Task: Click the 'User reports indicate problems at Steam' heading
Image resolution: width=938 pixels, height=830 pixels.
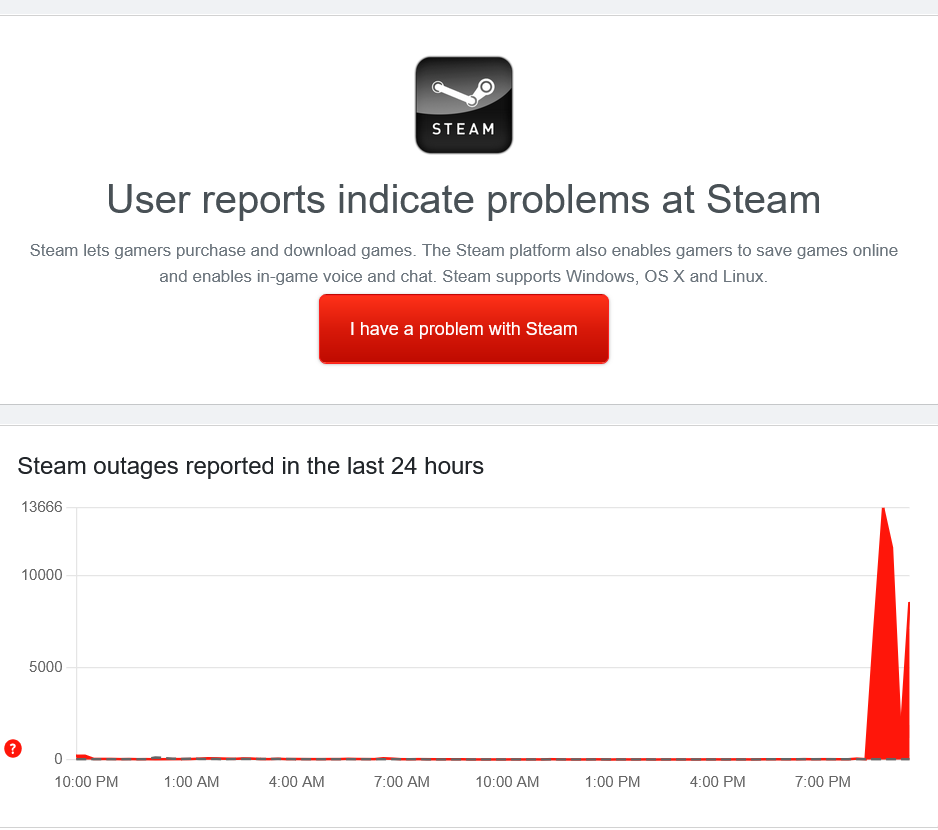Action: click(464, 199)
